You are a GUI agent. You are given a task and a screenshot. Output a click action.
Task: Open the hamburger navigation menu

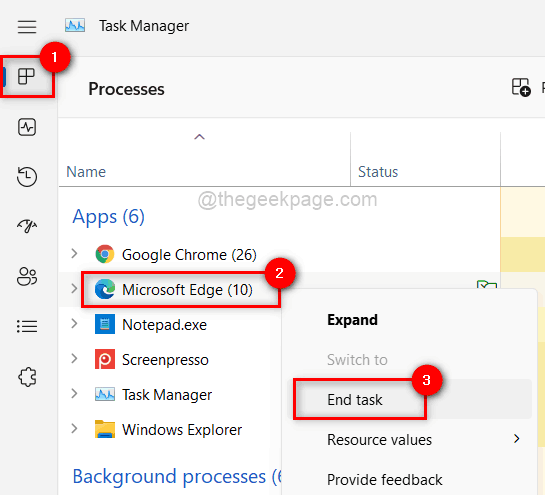[27, 27]
